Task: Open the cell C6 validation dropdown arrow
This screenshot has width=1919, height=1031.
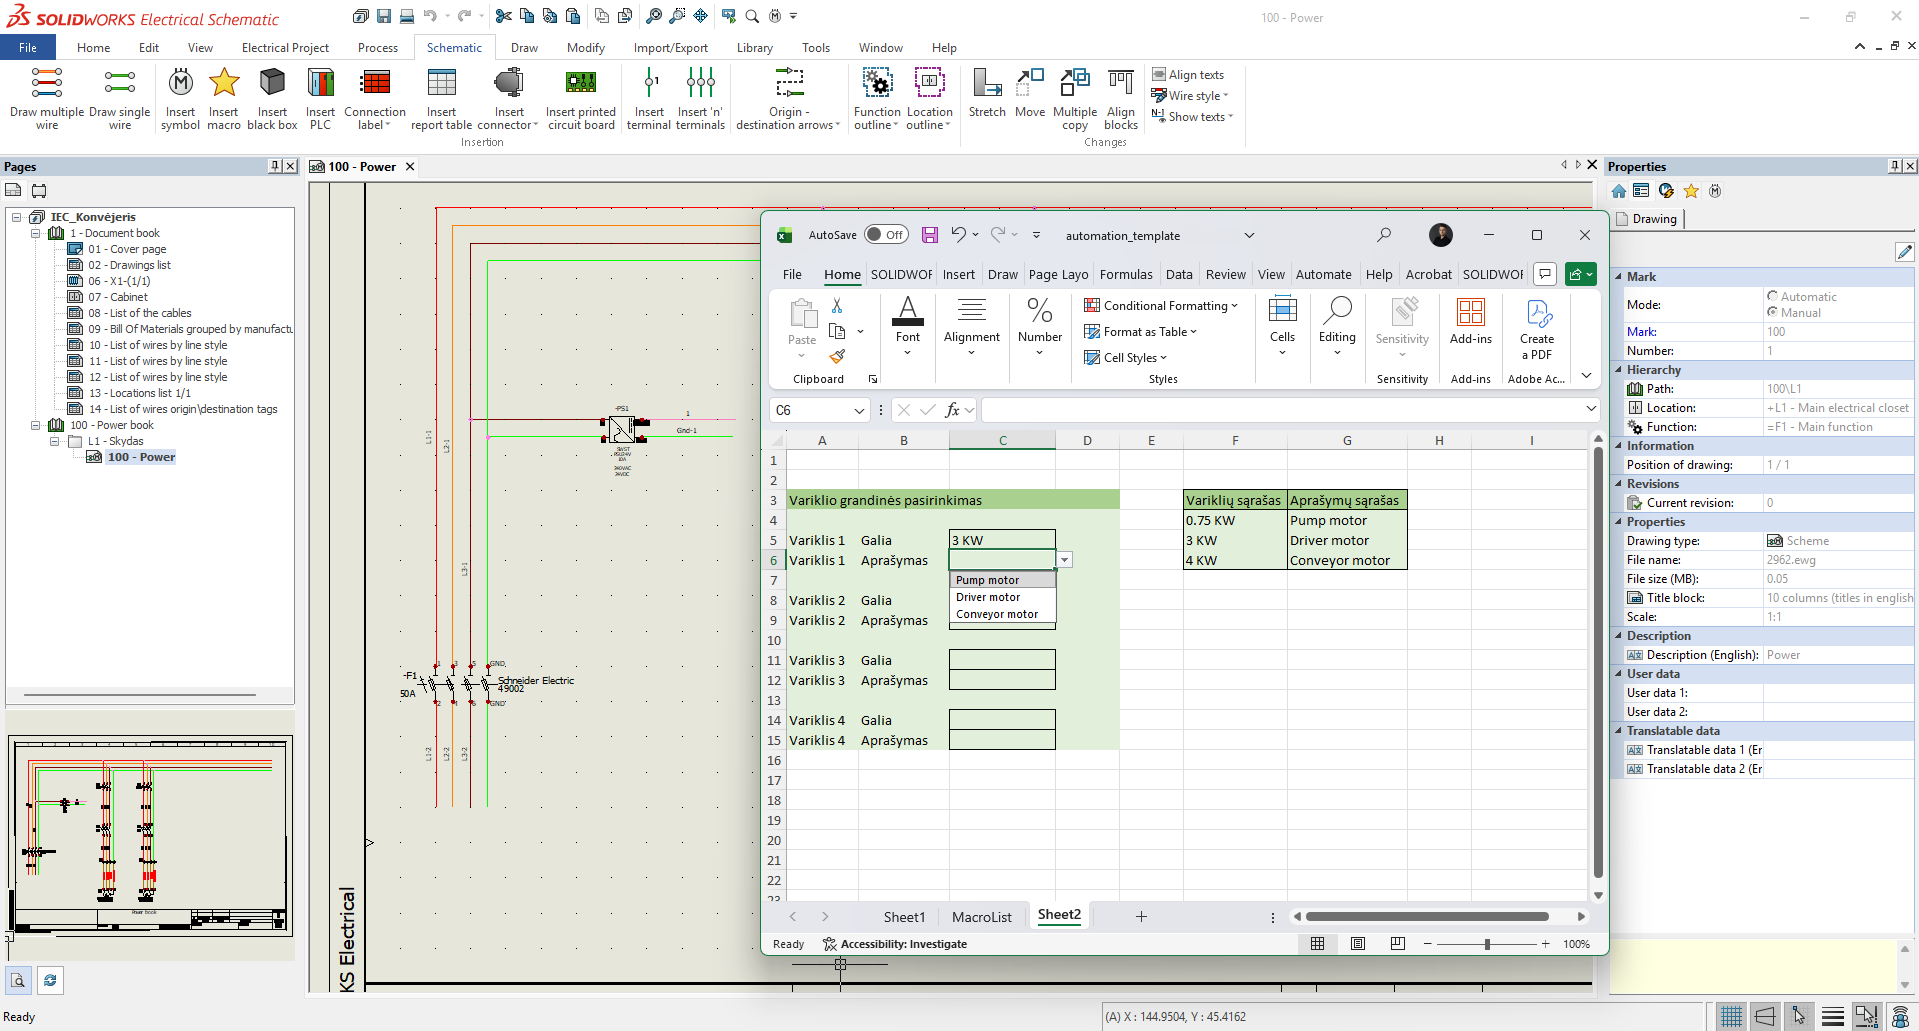Action: [1065, 560]
